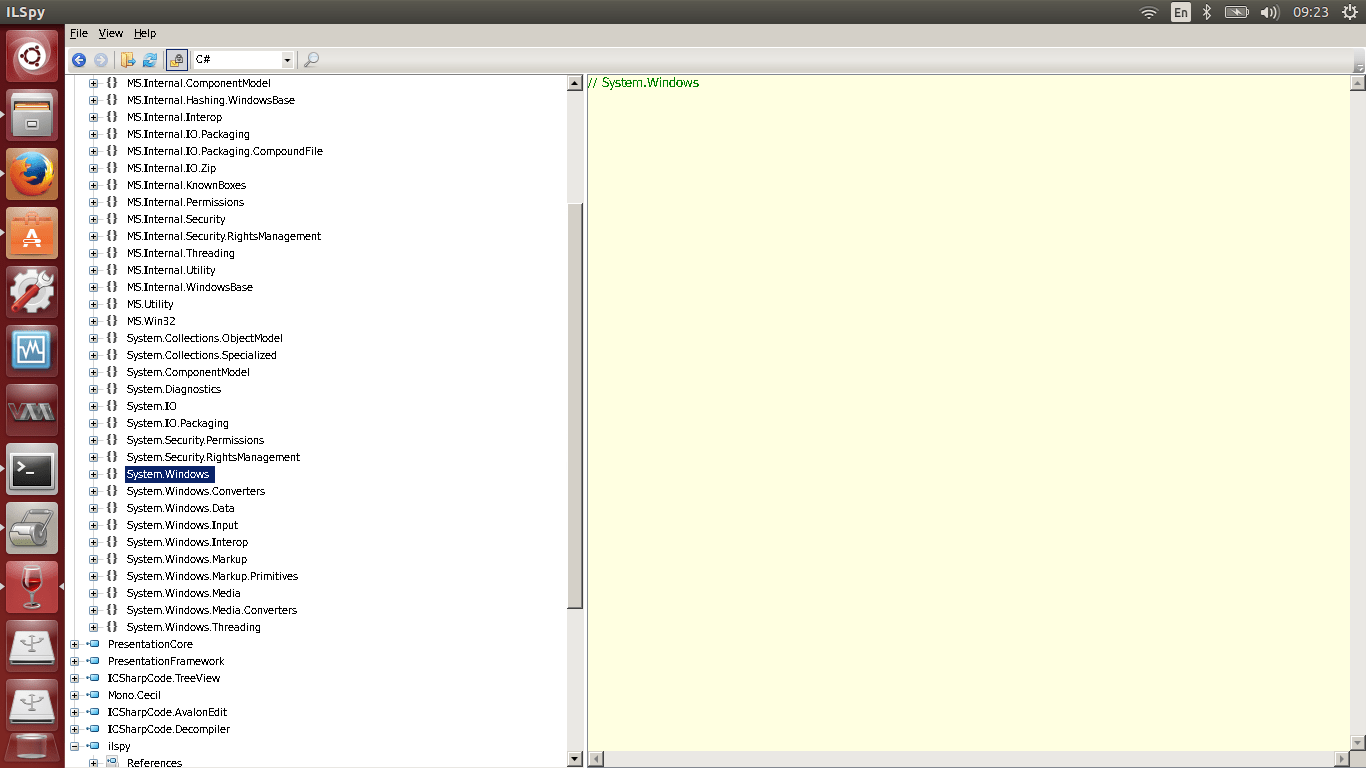The height and width of the screenshot is (768, 1366).
Task: Select the ICSharpCode.Decompiler assembly
Action: point(169,729)
